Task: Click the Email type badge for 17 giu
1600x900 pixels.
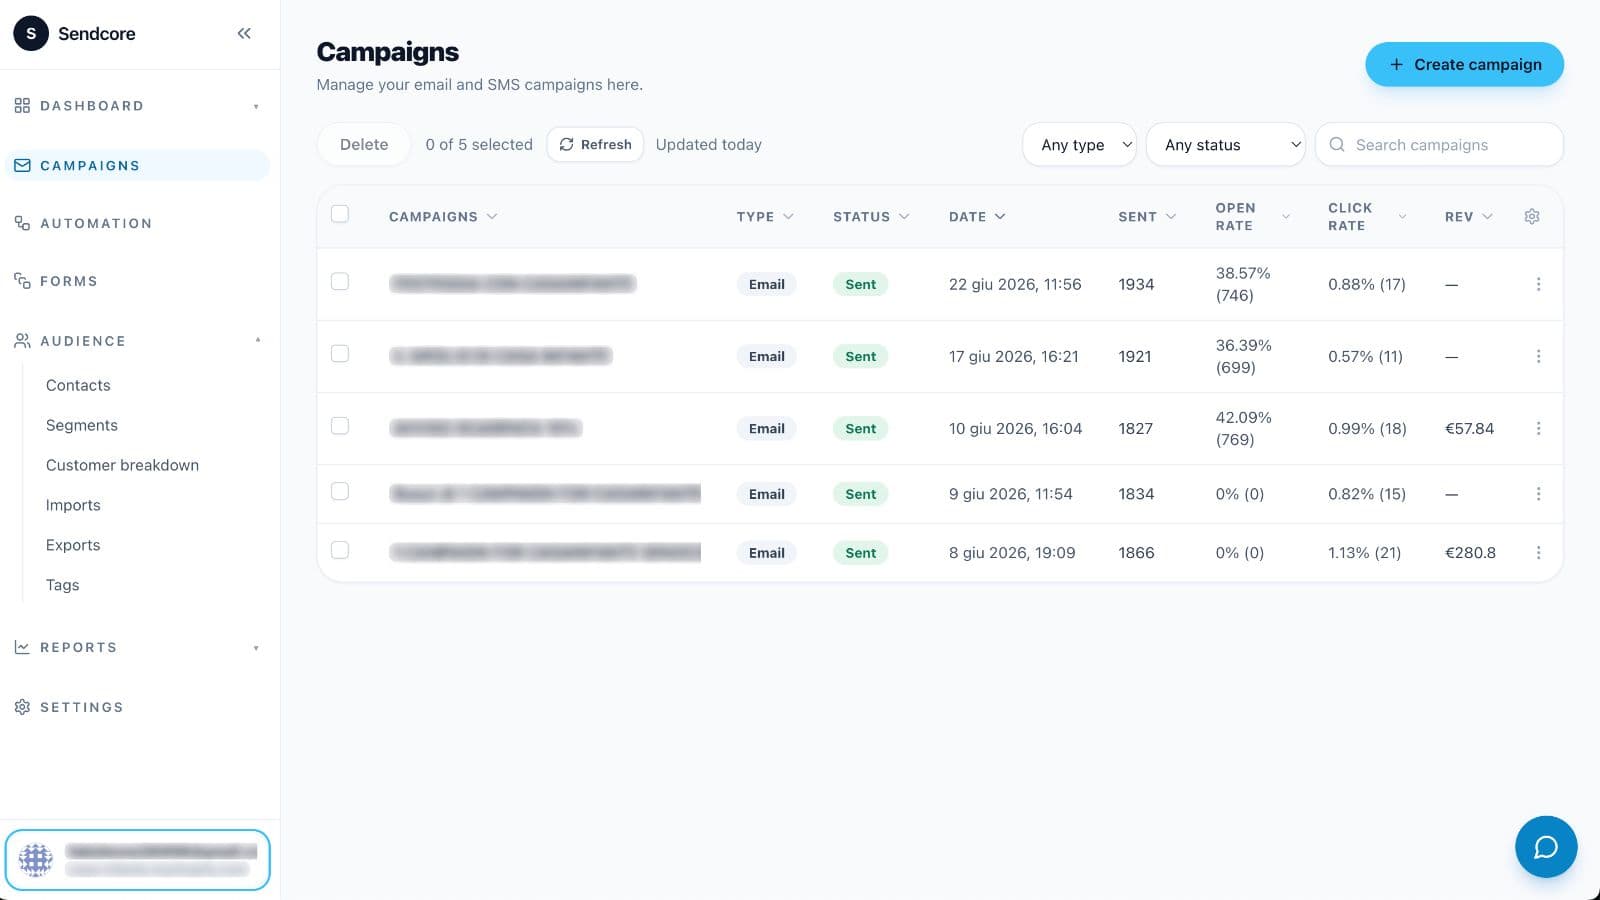Action: (766, 356)
